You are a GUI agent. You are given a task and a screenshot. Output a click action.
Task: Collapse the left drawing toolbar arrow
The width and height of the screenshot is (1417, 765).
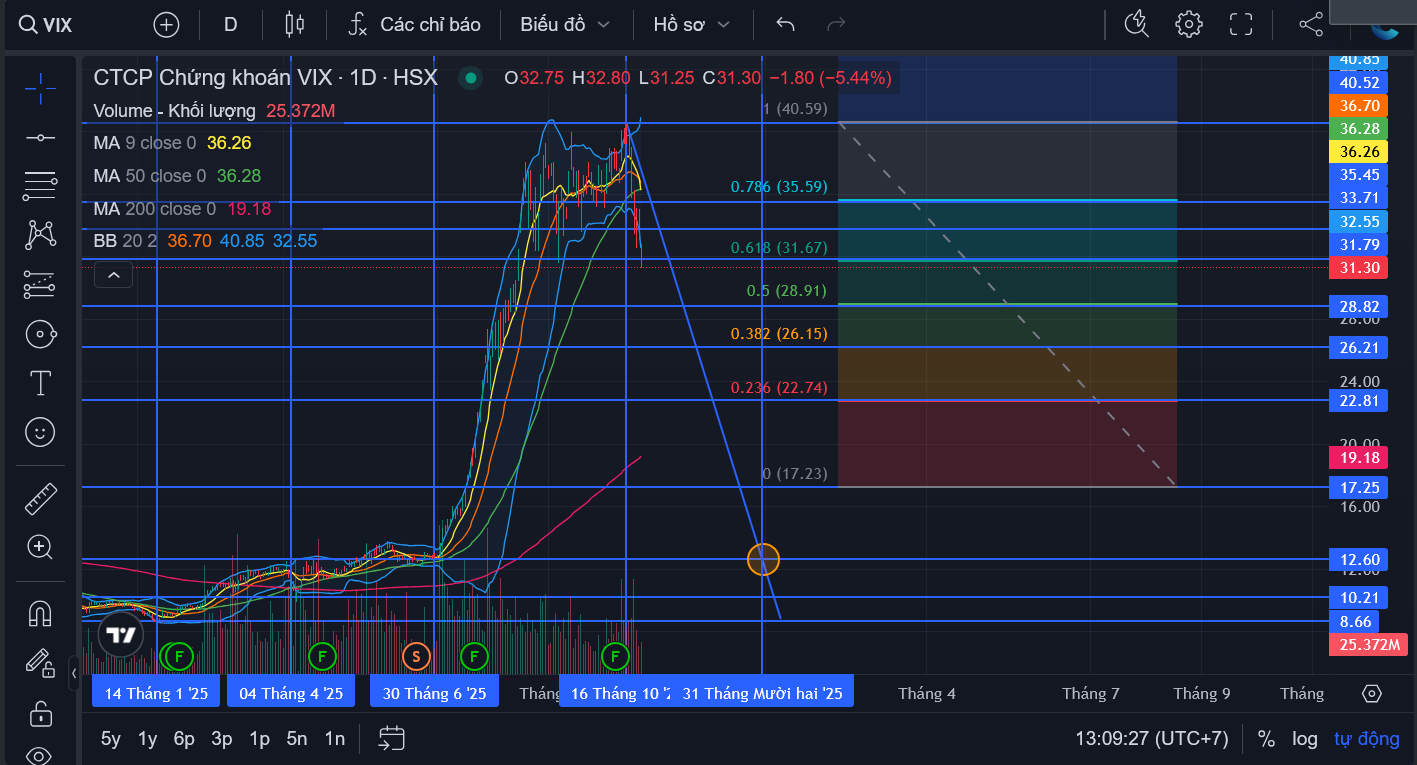[74, 673]
